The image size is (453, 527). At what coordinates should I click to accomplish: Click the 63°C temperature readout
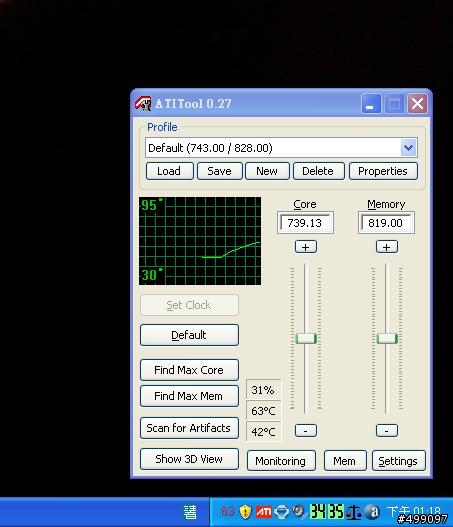pyautogui.click(x=263, y=410)
